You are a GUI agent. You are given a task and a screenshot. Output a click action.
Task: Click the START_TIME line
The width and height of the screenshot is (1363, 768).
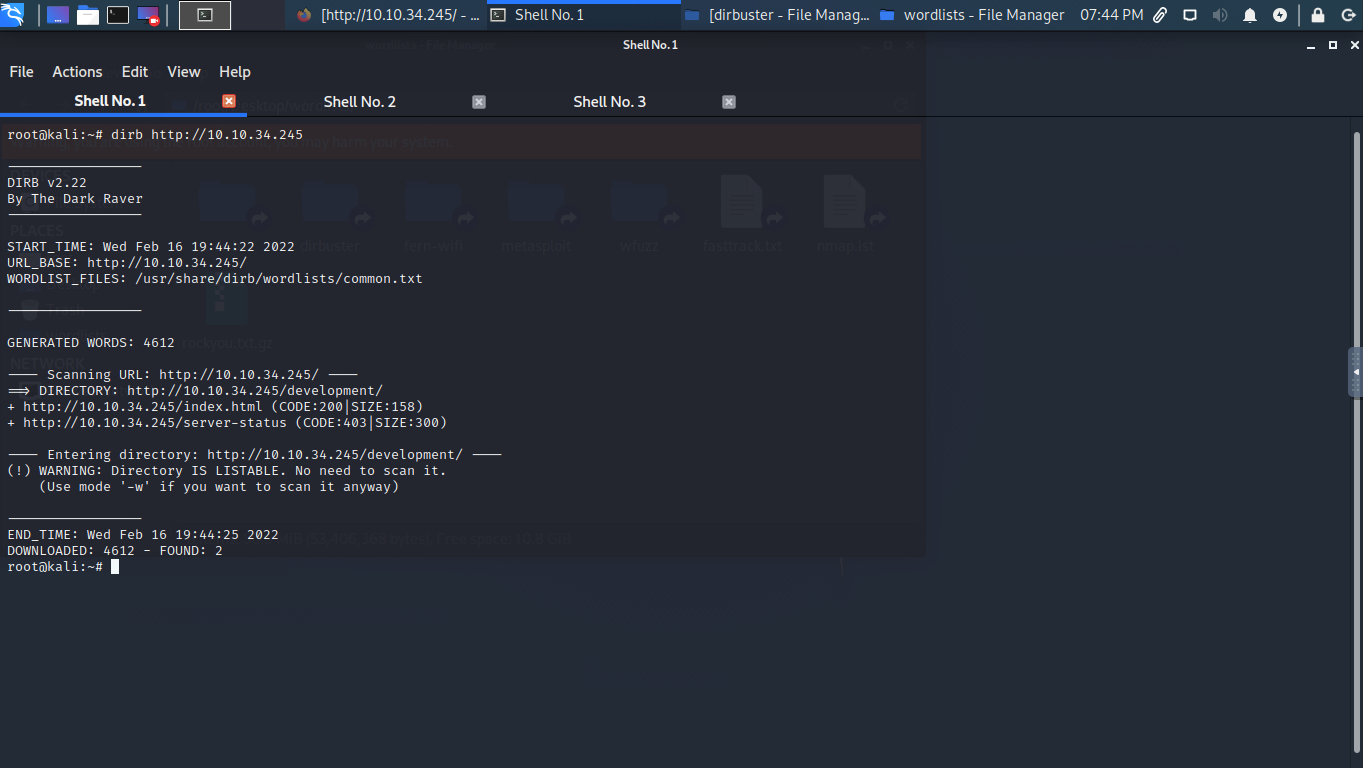(x=151, y=246)
